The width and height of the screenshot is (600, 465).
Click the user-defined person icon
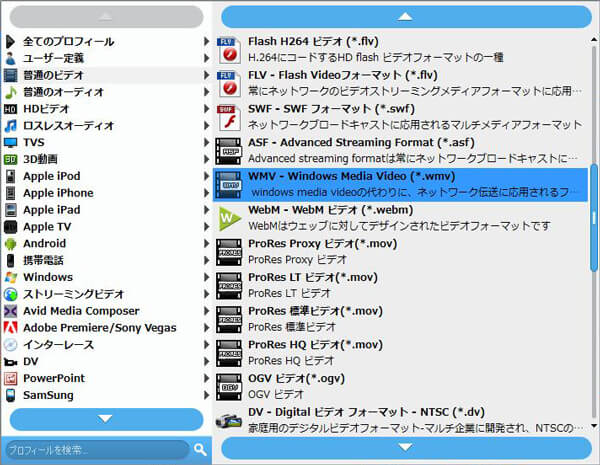[x=10, y=58]
